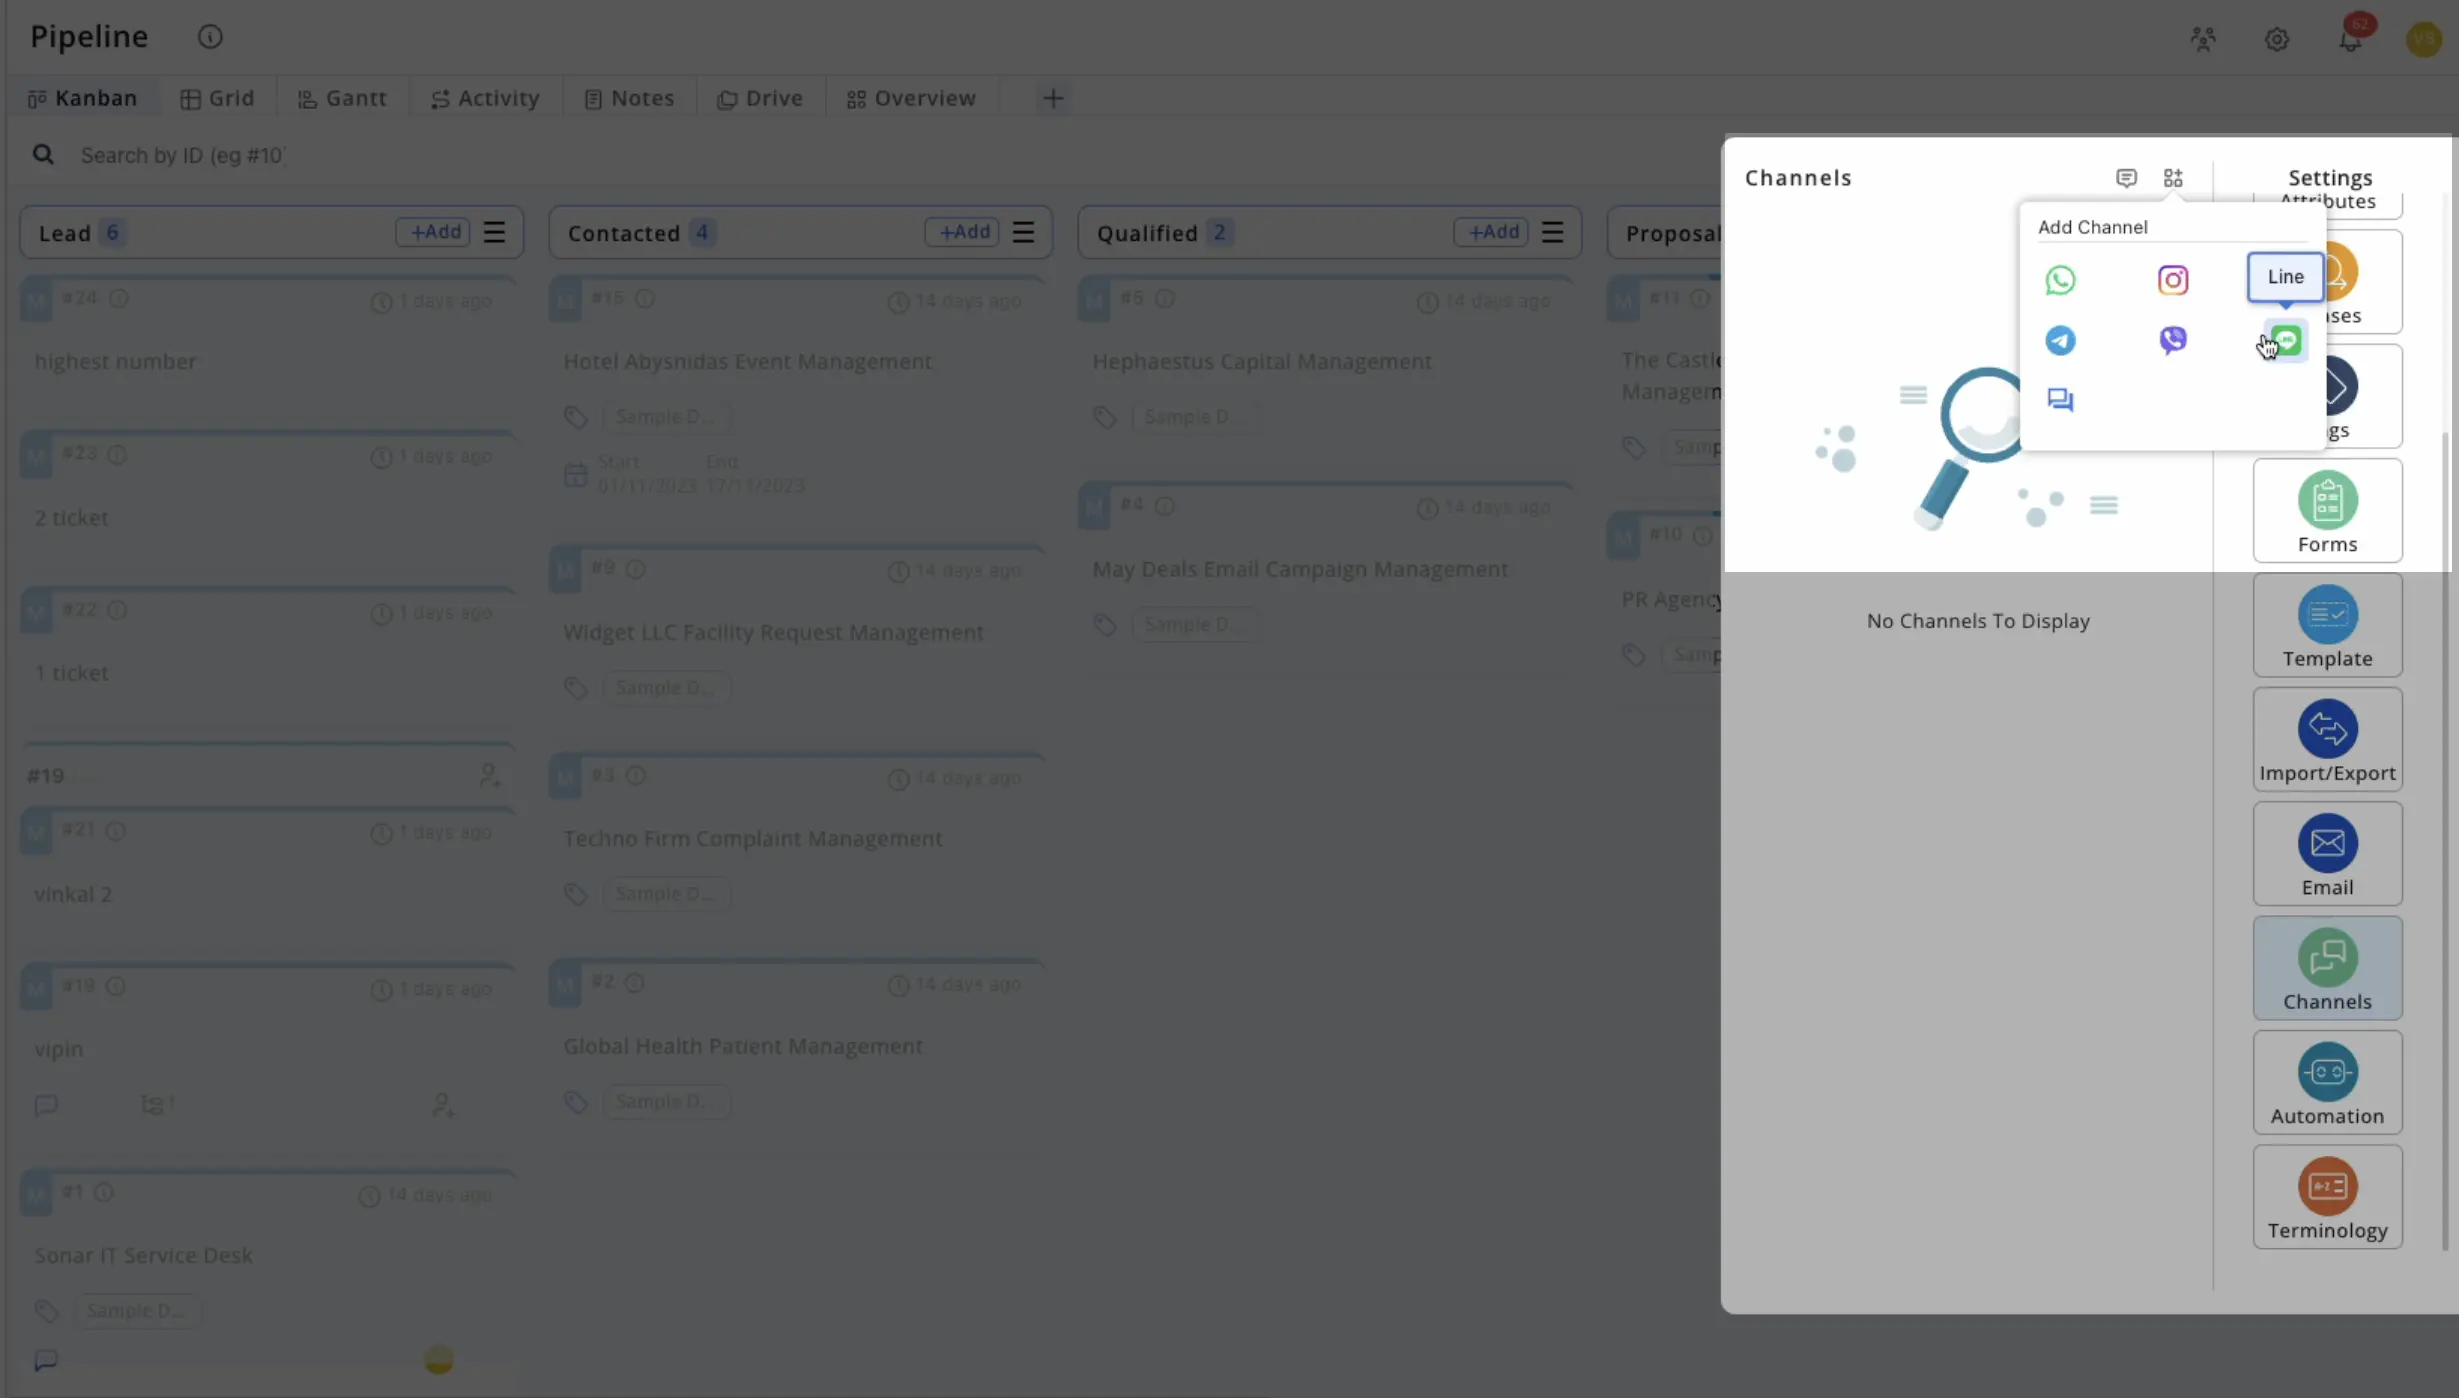Switch to Grid tab

pyautogui.click(x=217, y=98)
